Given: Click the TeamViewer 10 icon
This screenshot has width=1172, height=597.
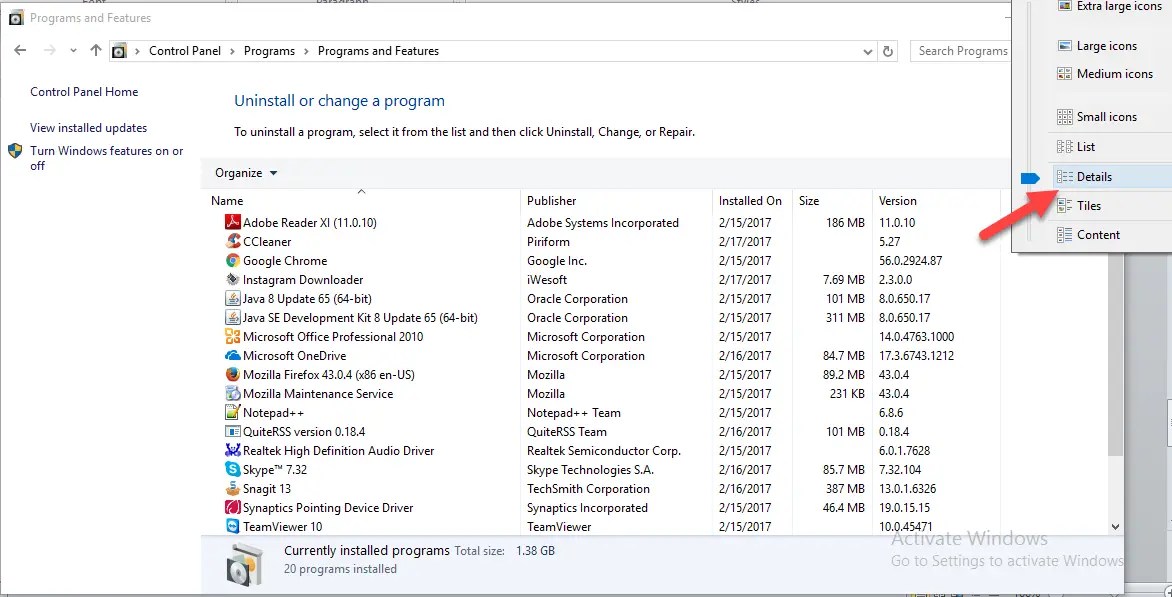Looking at the screenshot, I should pyautogui.click(x=233, y=526).
